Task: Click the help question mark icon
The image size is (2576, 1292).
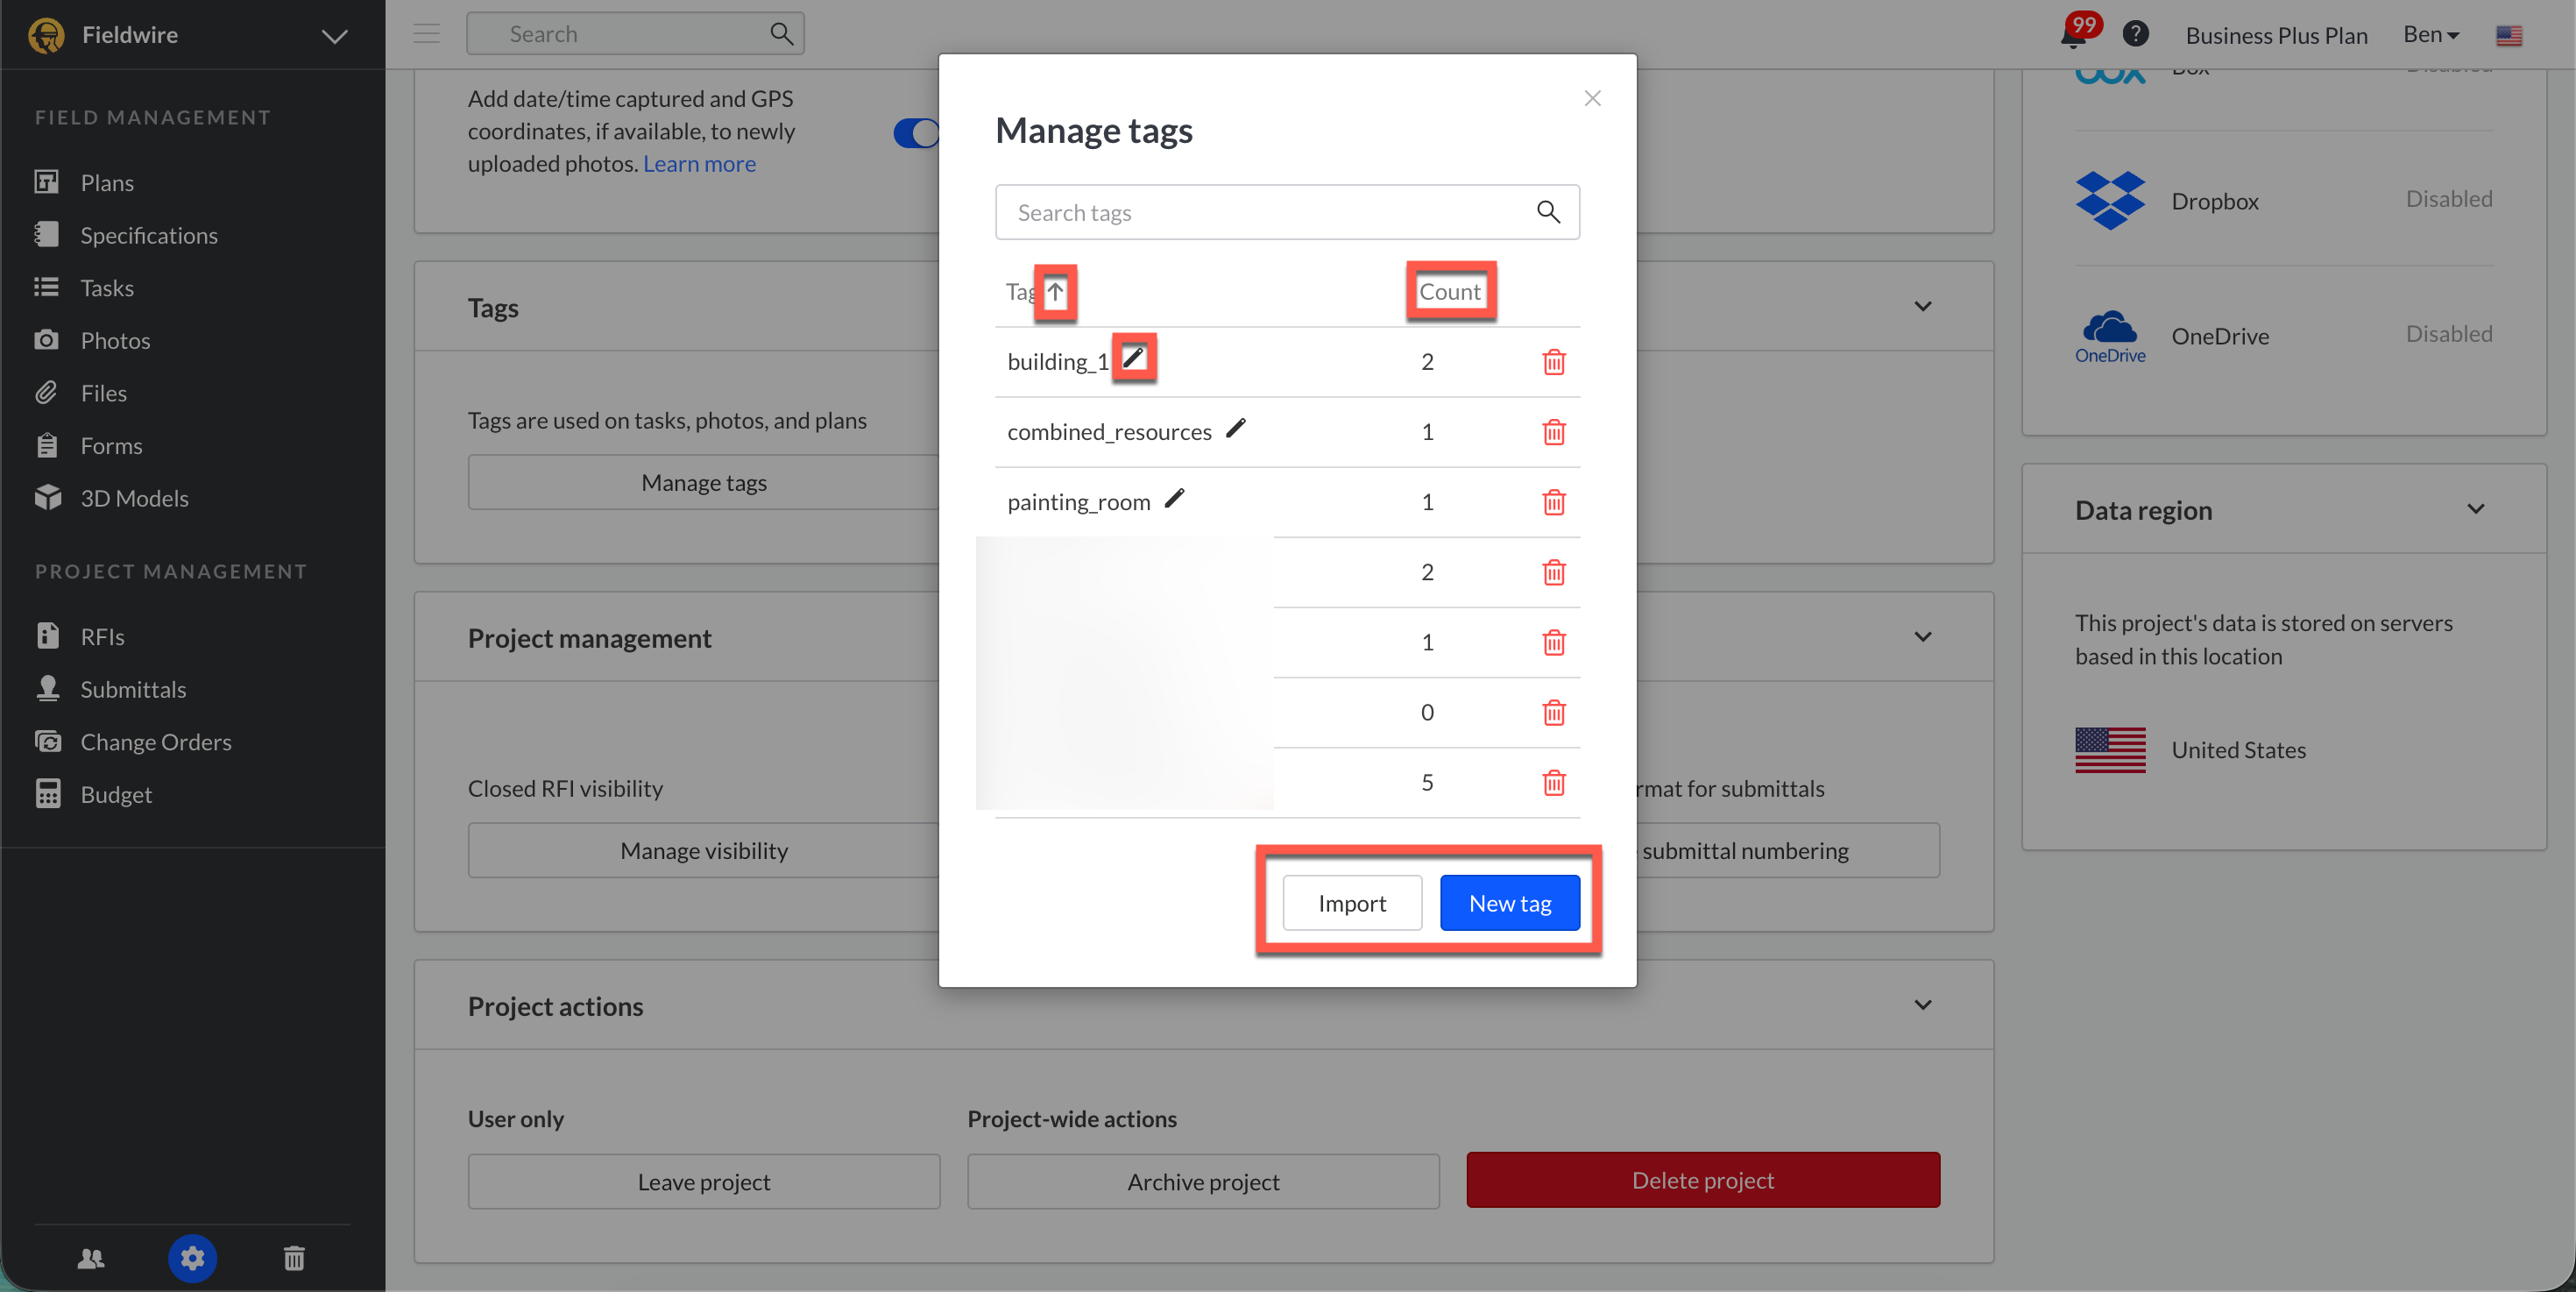Action: (2136, 34)
